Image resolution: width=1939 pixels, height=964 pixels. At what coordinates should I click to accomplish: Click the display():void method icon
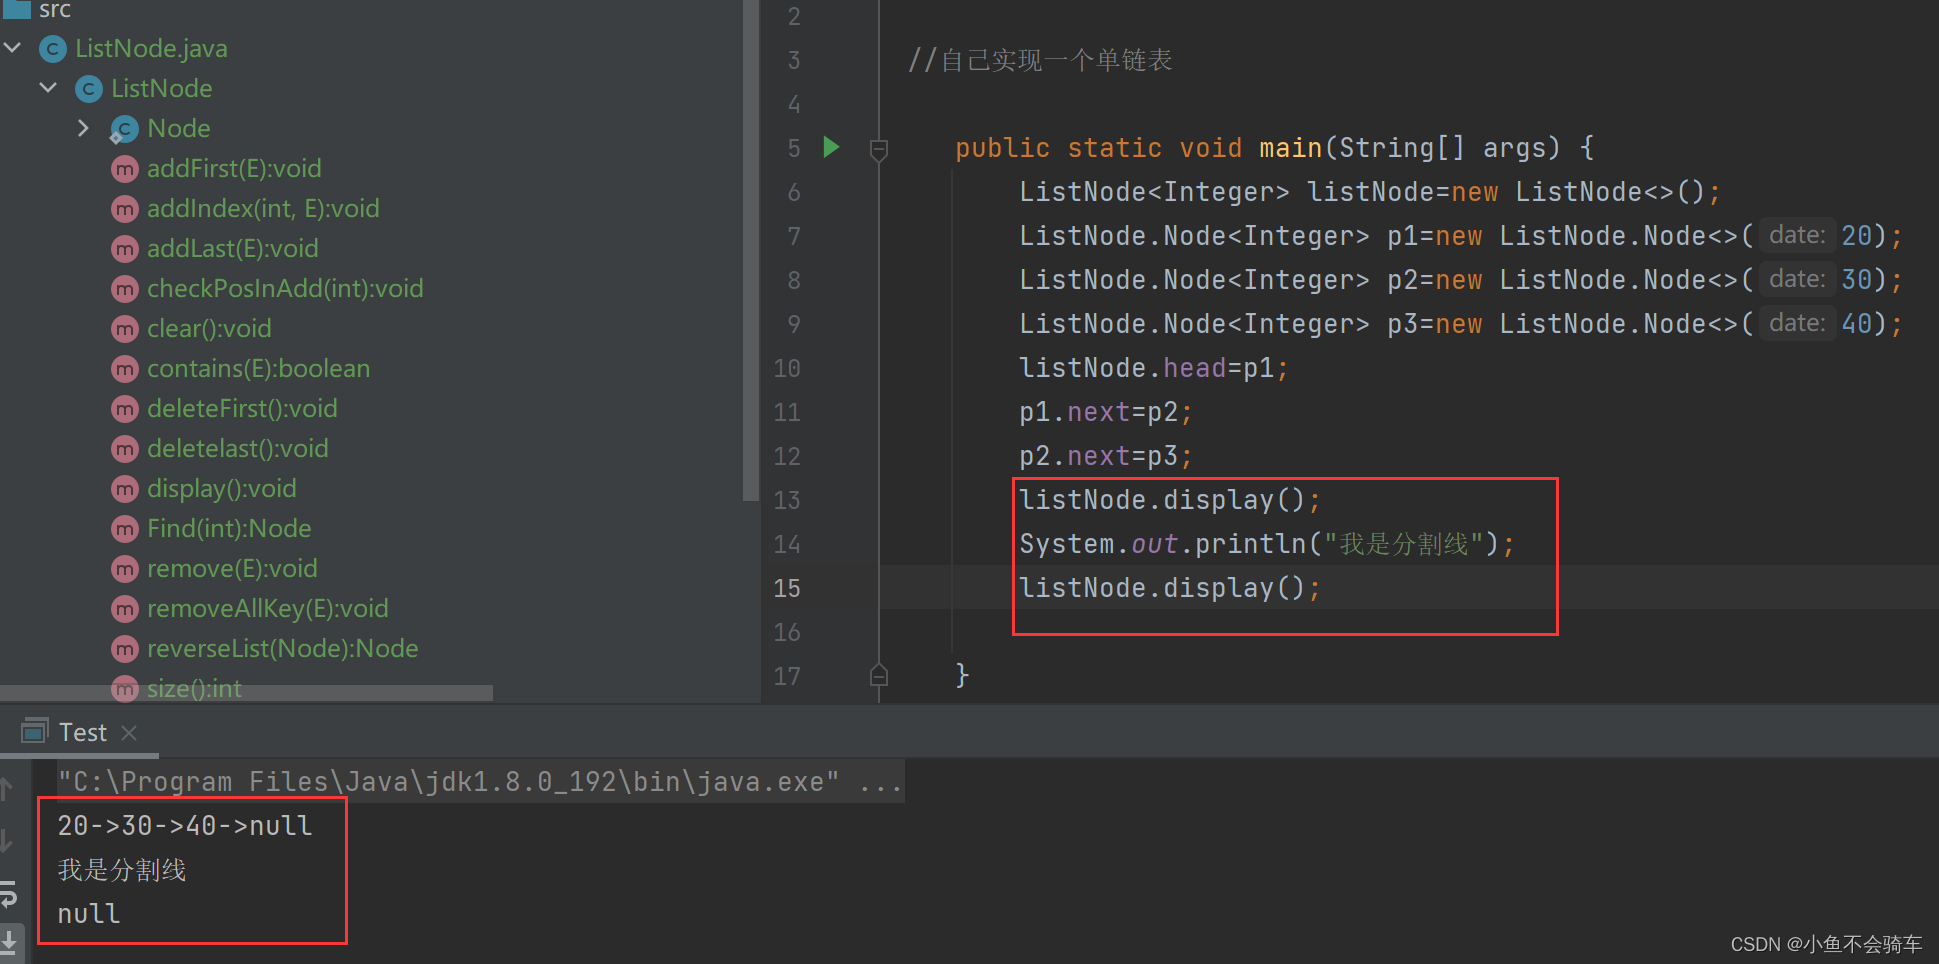click(124, 489)
